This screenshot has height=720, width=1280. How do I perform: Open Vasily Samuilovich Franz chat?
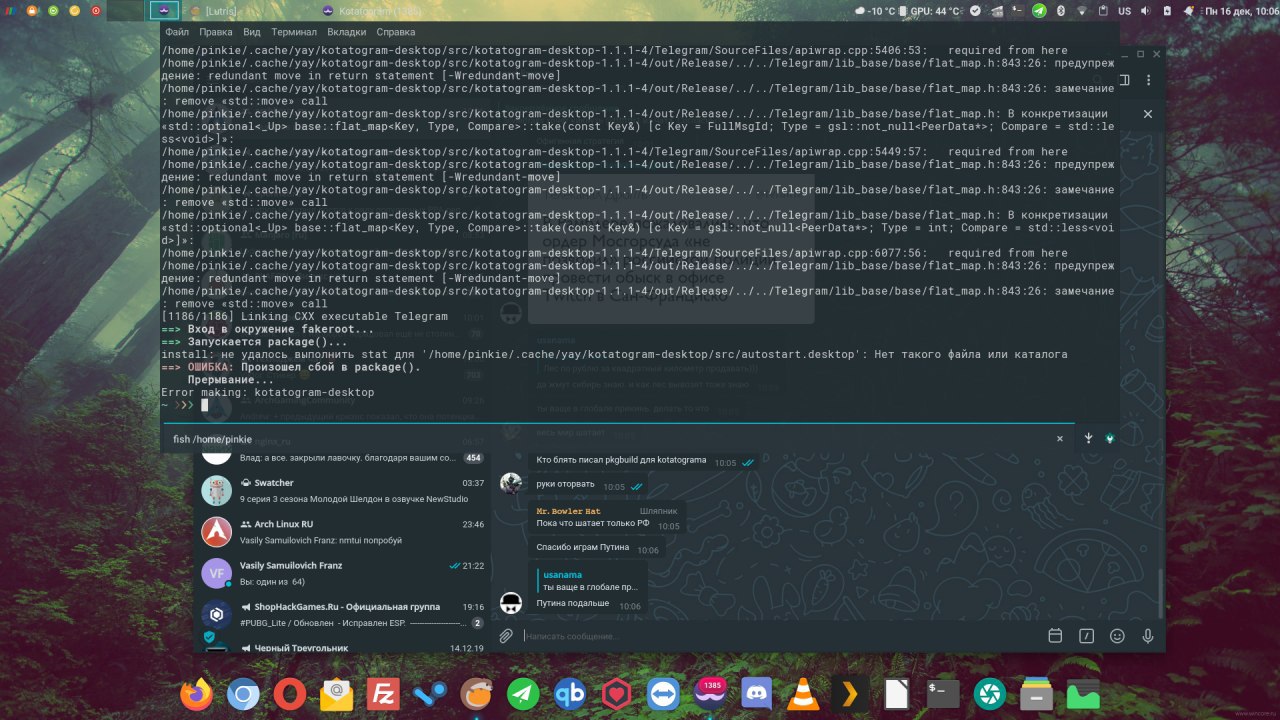click(342, 573)
